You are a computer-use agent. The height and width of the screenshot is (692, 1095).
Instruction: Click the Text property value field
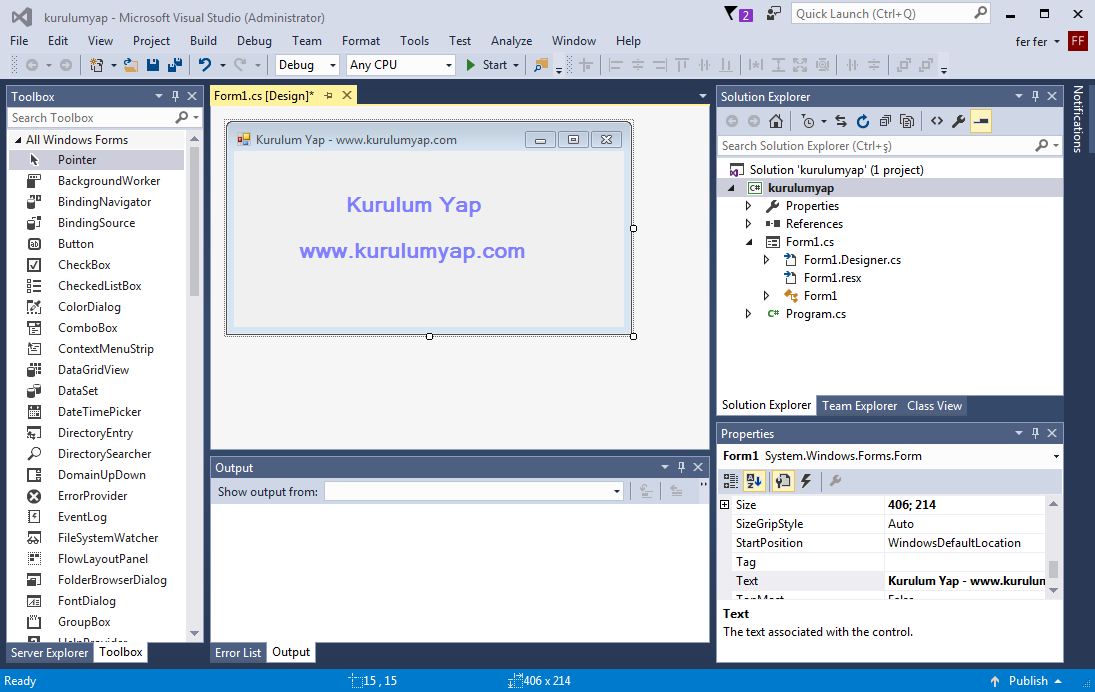coord(965,581)
